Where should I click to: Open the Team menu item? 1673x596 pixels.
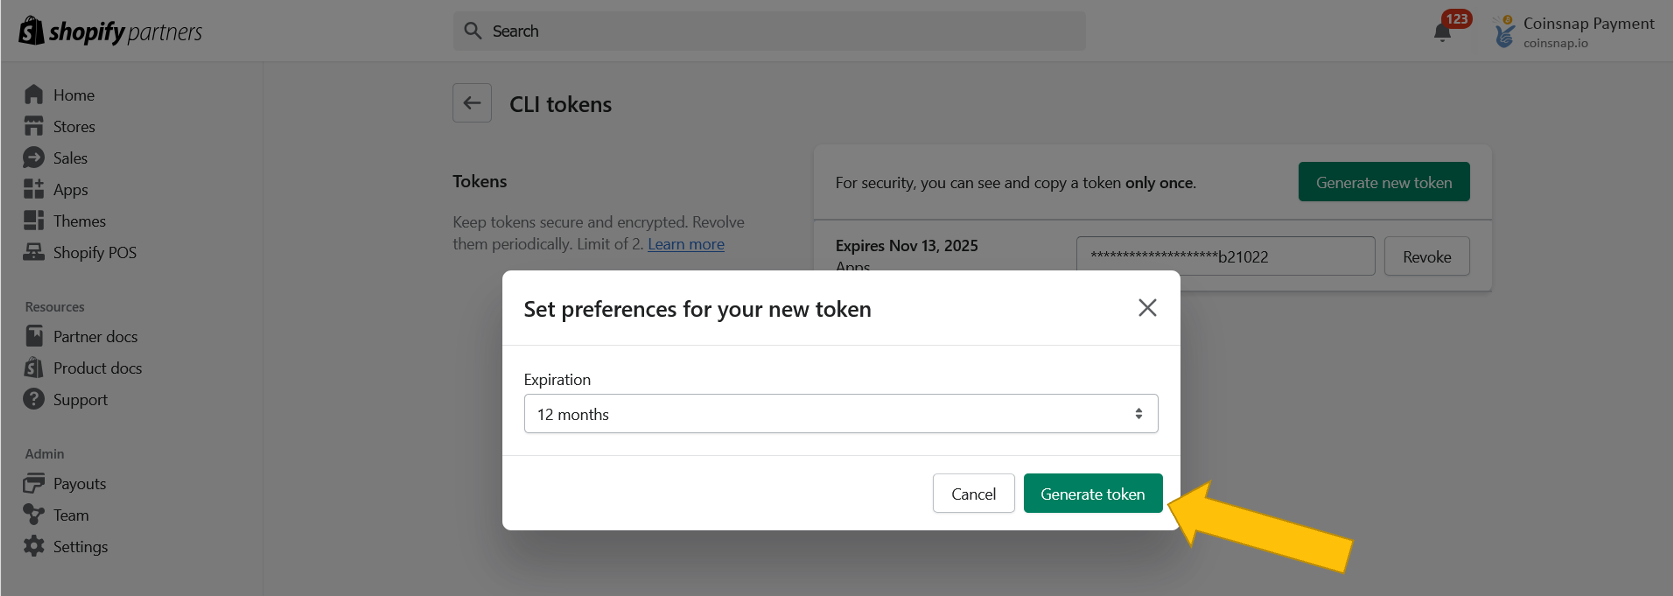point(71,515)
